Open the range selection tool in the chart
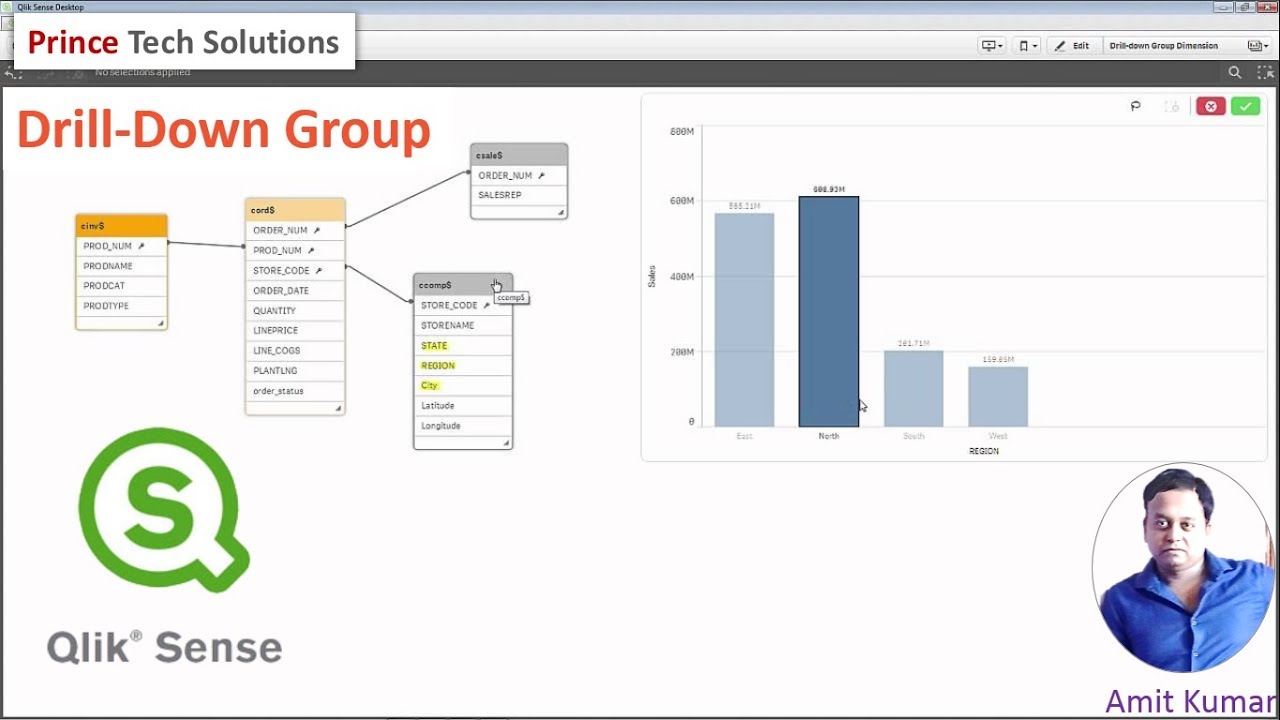Screen dimensions: 1280x720 (1172, 106)
